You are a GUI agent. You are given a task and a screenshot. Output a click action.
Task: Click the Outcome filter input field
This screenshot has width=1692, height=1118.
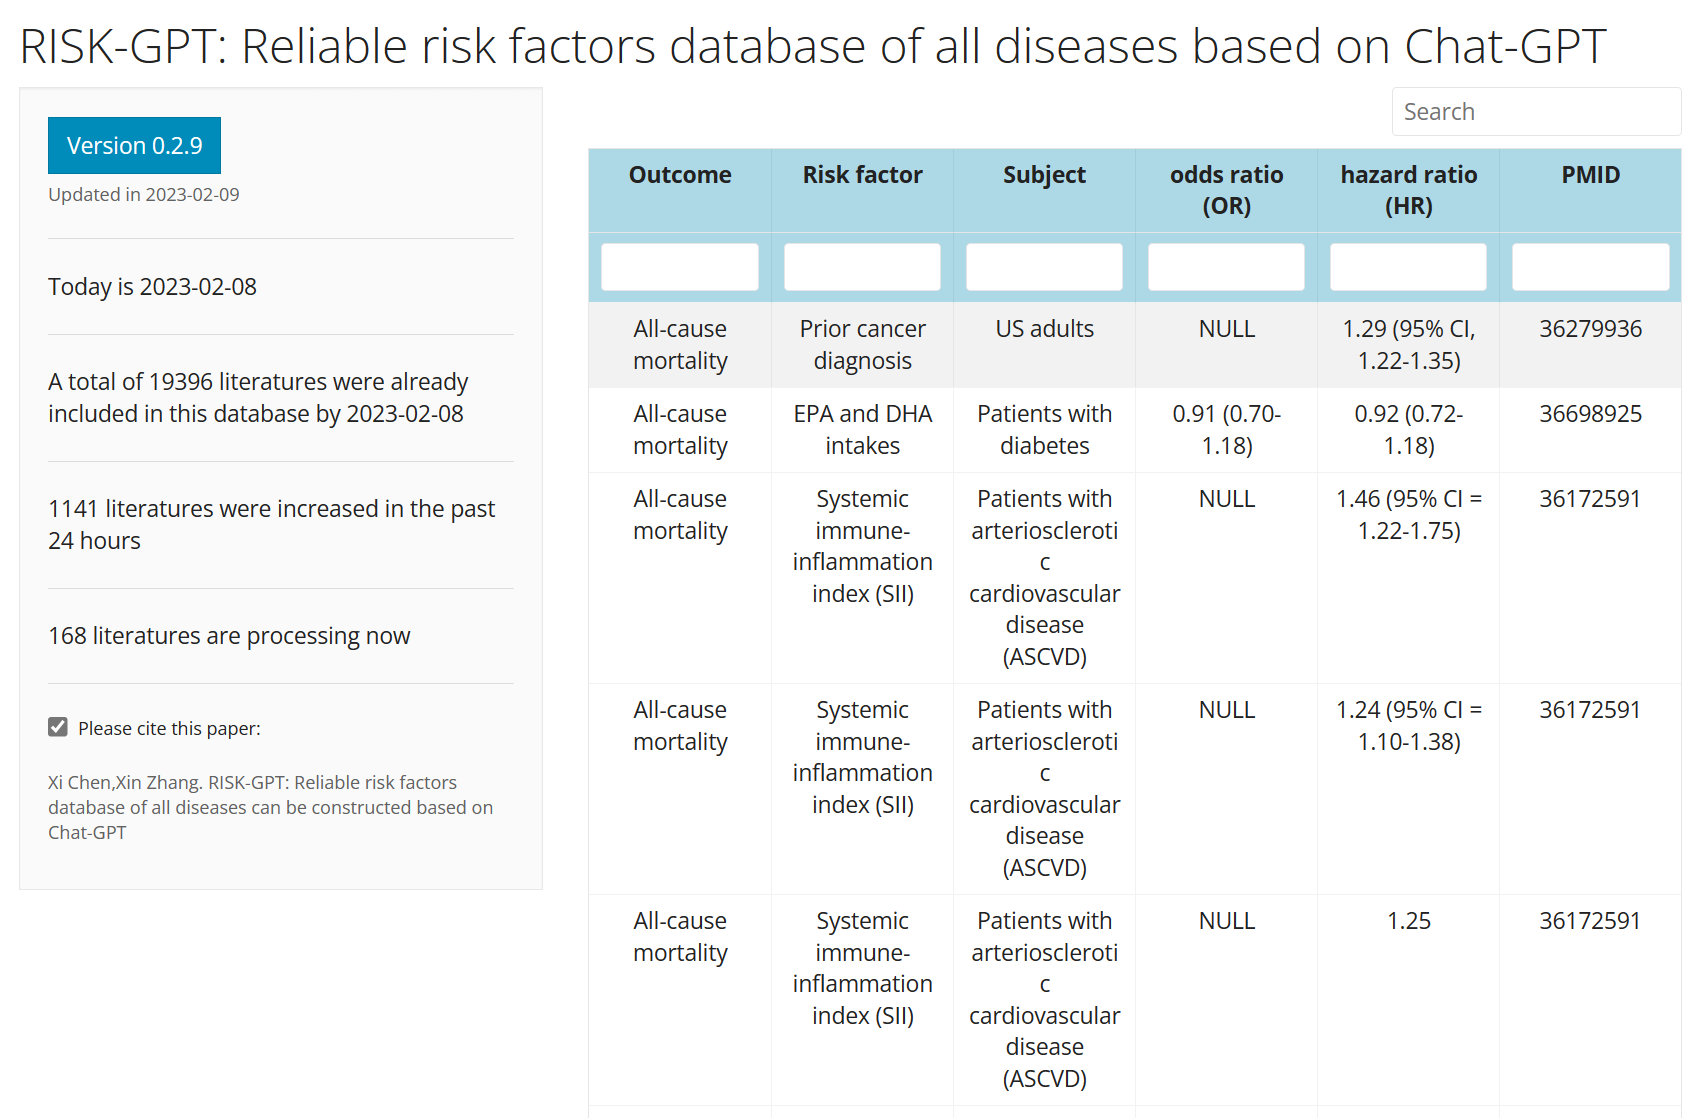pyautogui.click(x=680, y=267)
